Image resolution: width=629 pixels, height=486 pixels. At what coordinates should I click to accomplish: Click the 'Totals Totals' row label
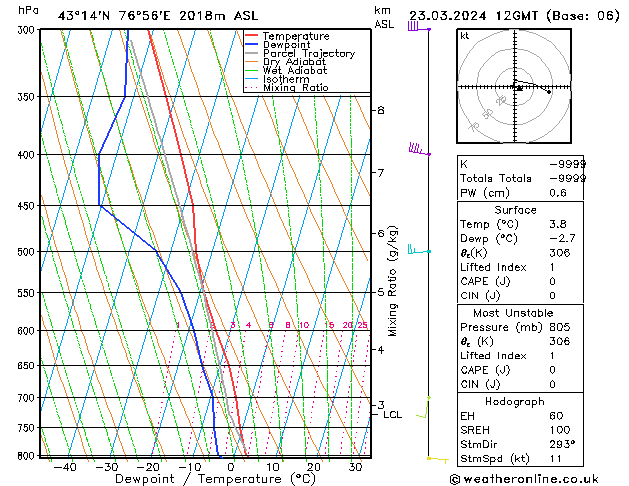(x=495, y=178)
